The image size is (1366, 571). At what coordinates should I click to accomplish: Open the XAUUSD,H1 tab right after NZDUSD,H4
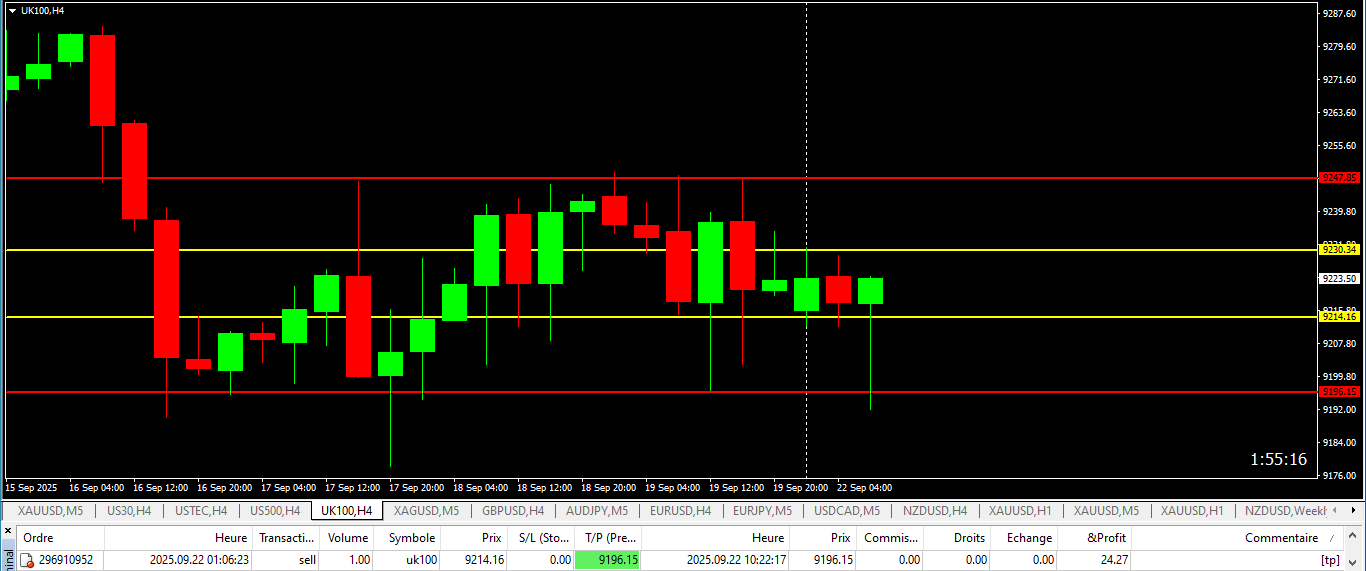[1020, 511]
